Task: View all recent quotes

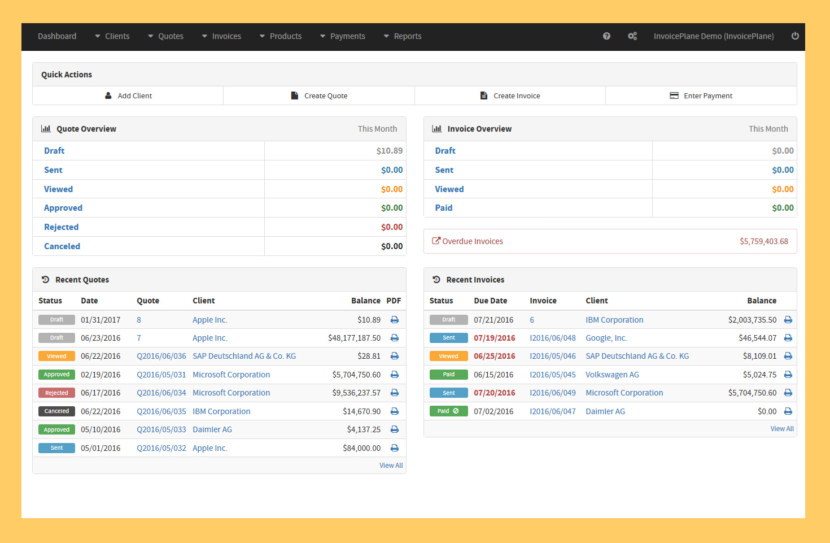Action: coord(391,465)
